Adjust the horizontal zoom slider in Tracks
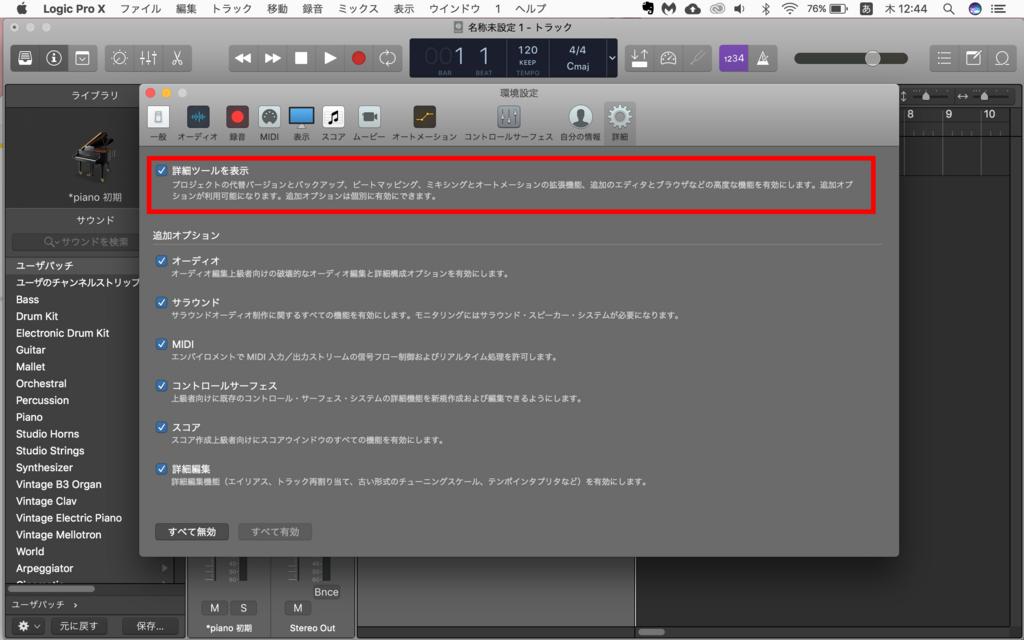This screenshot has width=1024, height=640. (984, 96)
